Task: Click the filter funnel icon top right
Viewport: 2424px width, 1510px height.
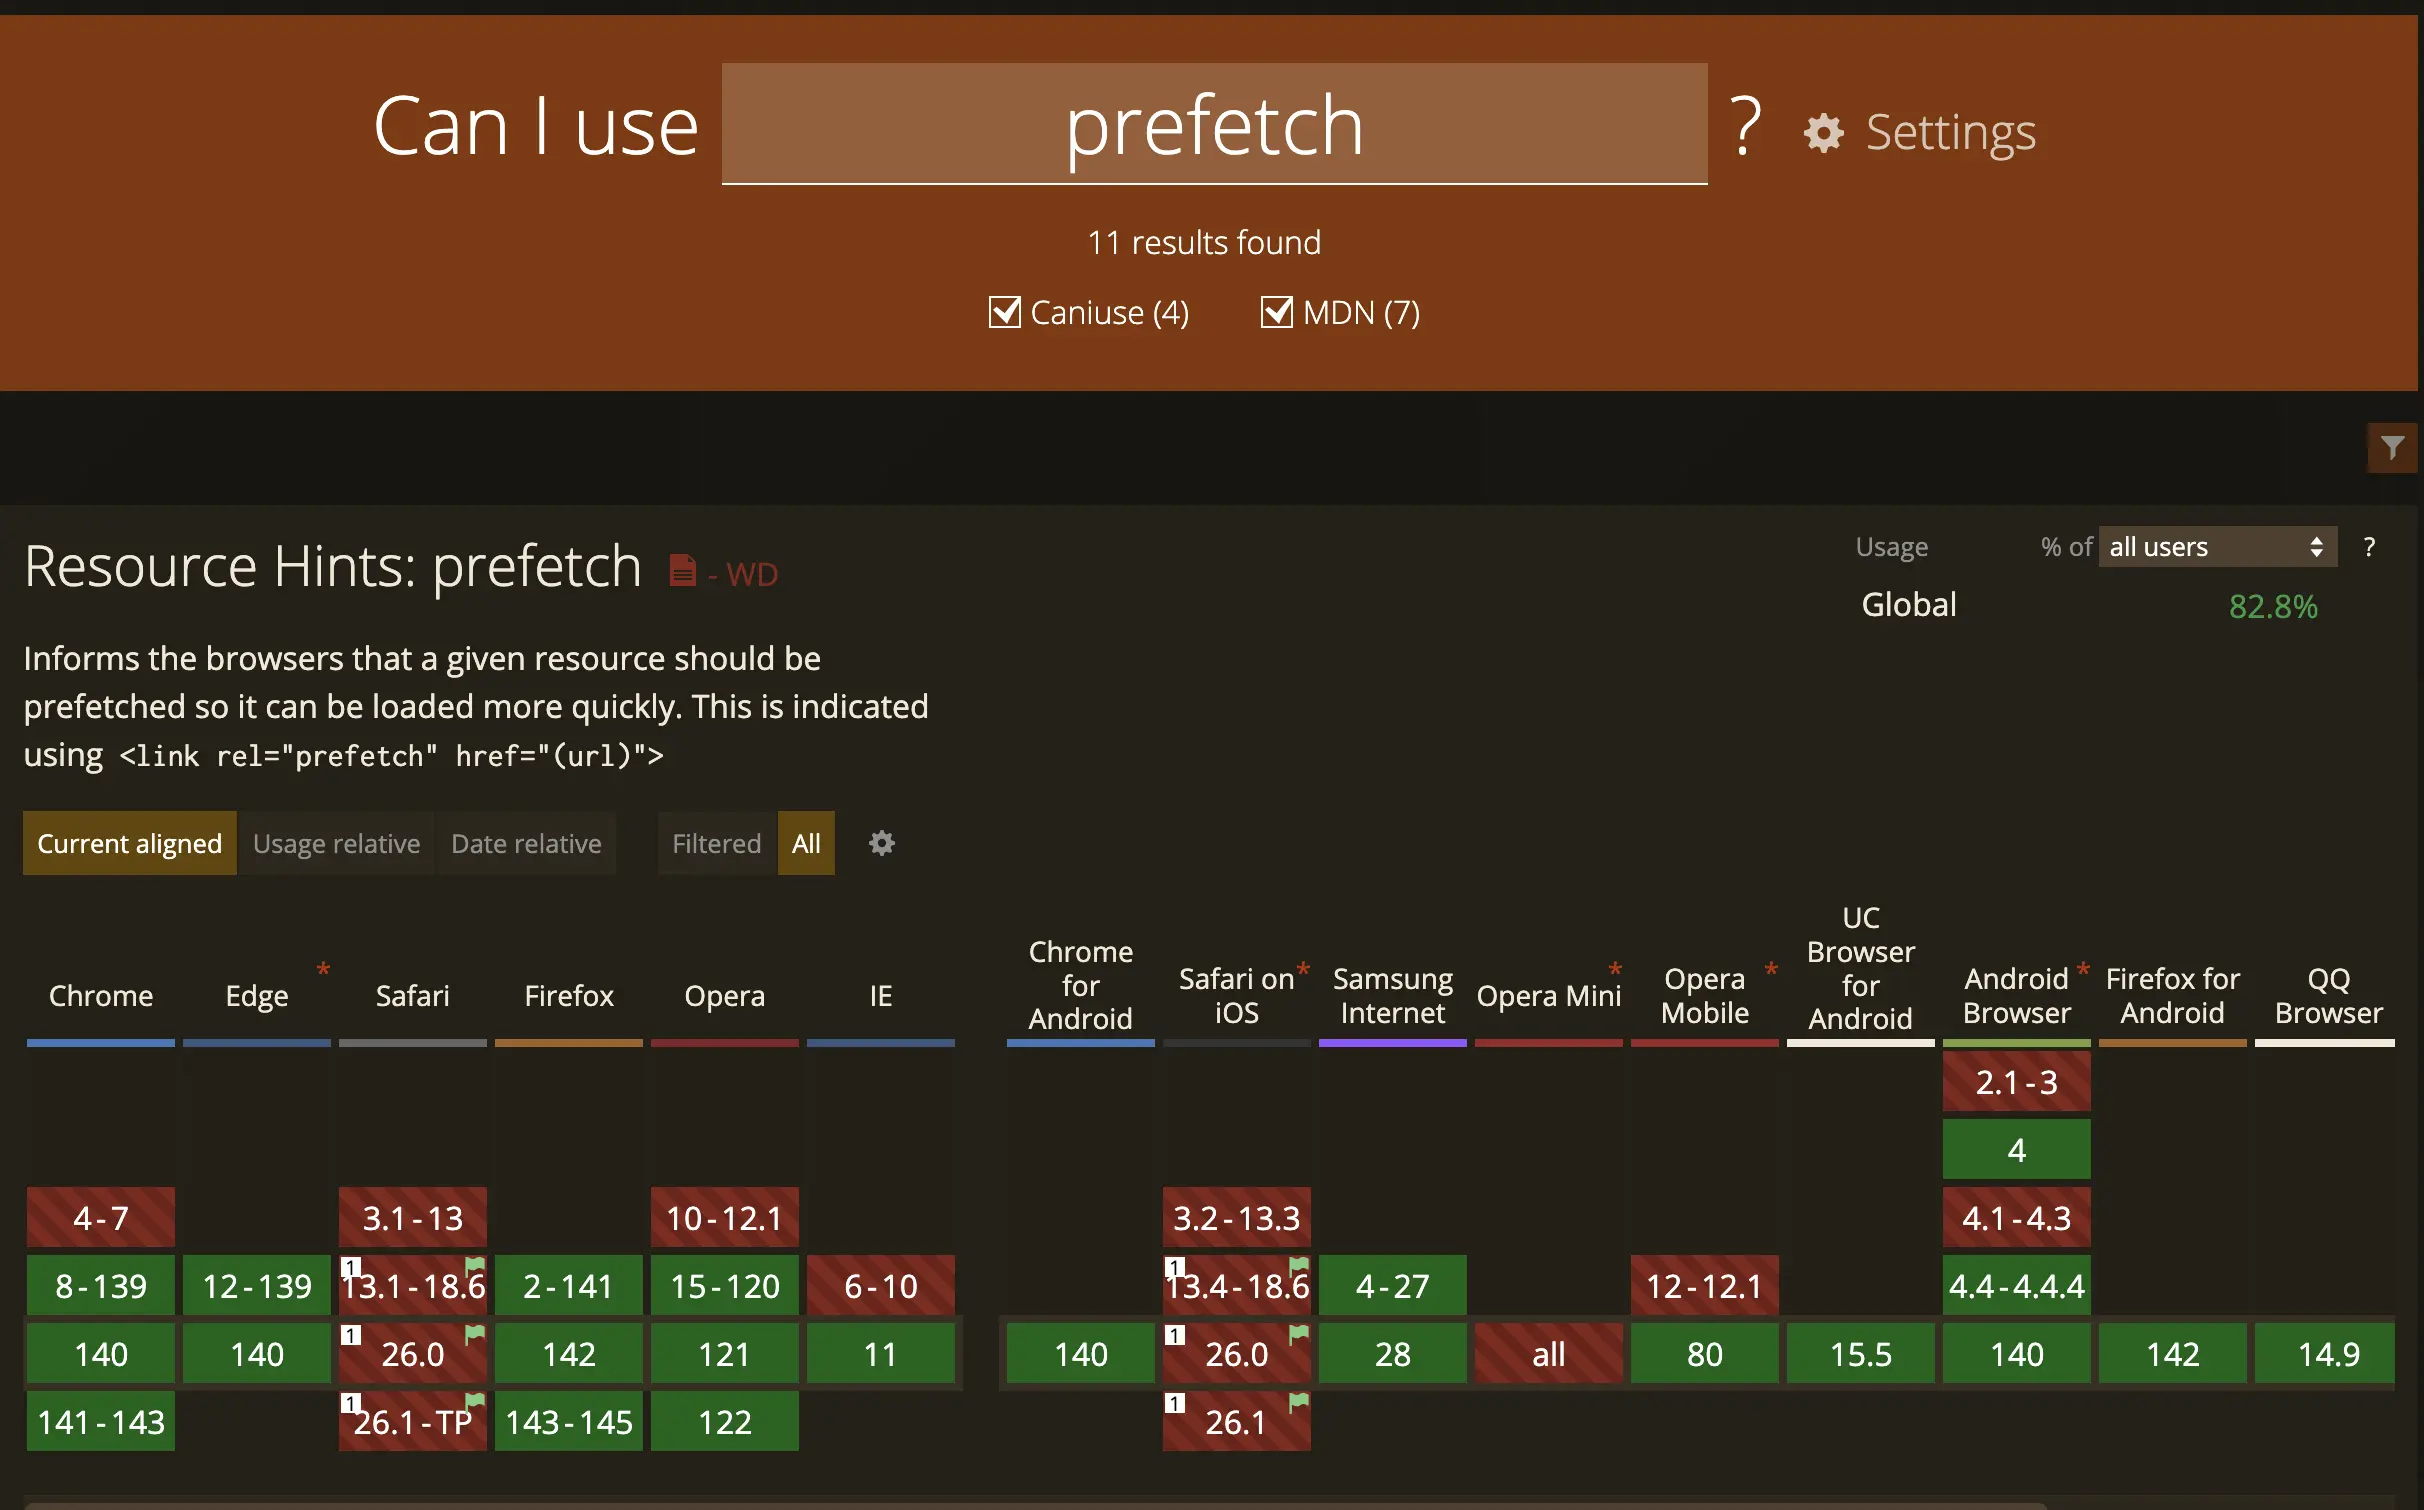Action: coord(2392,447)
